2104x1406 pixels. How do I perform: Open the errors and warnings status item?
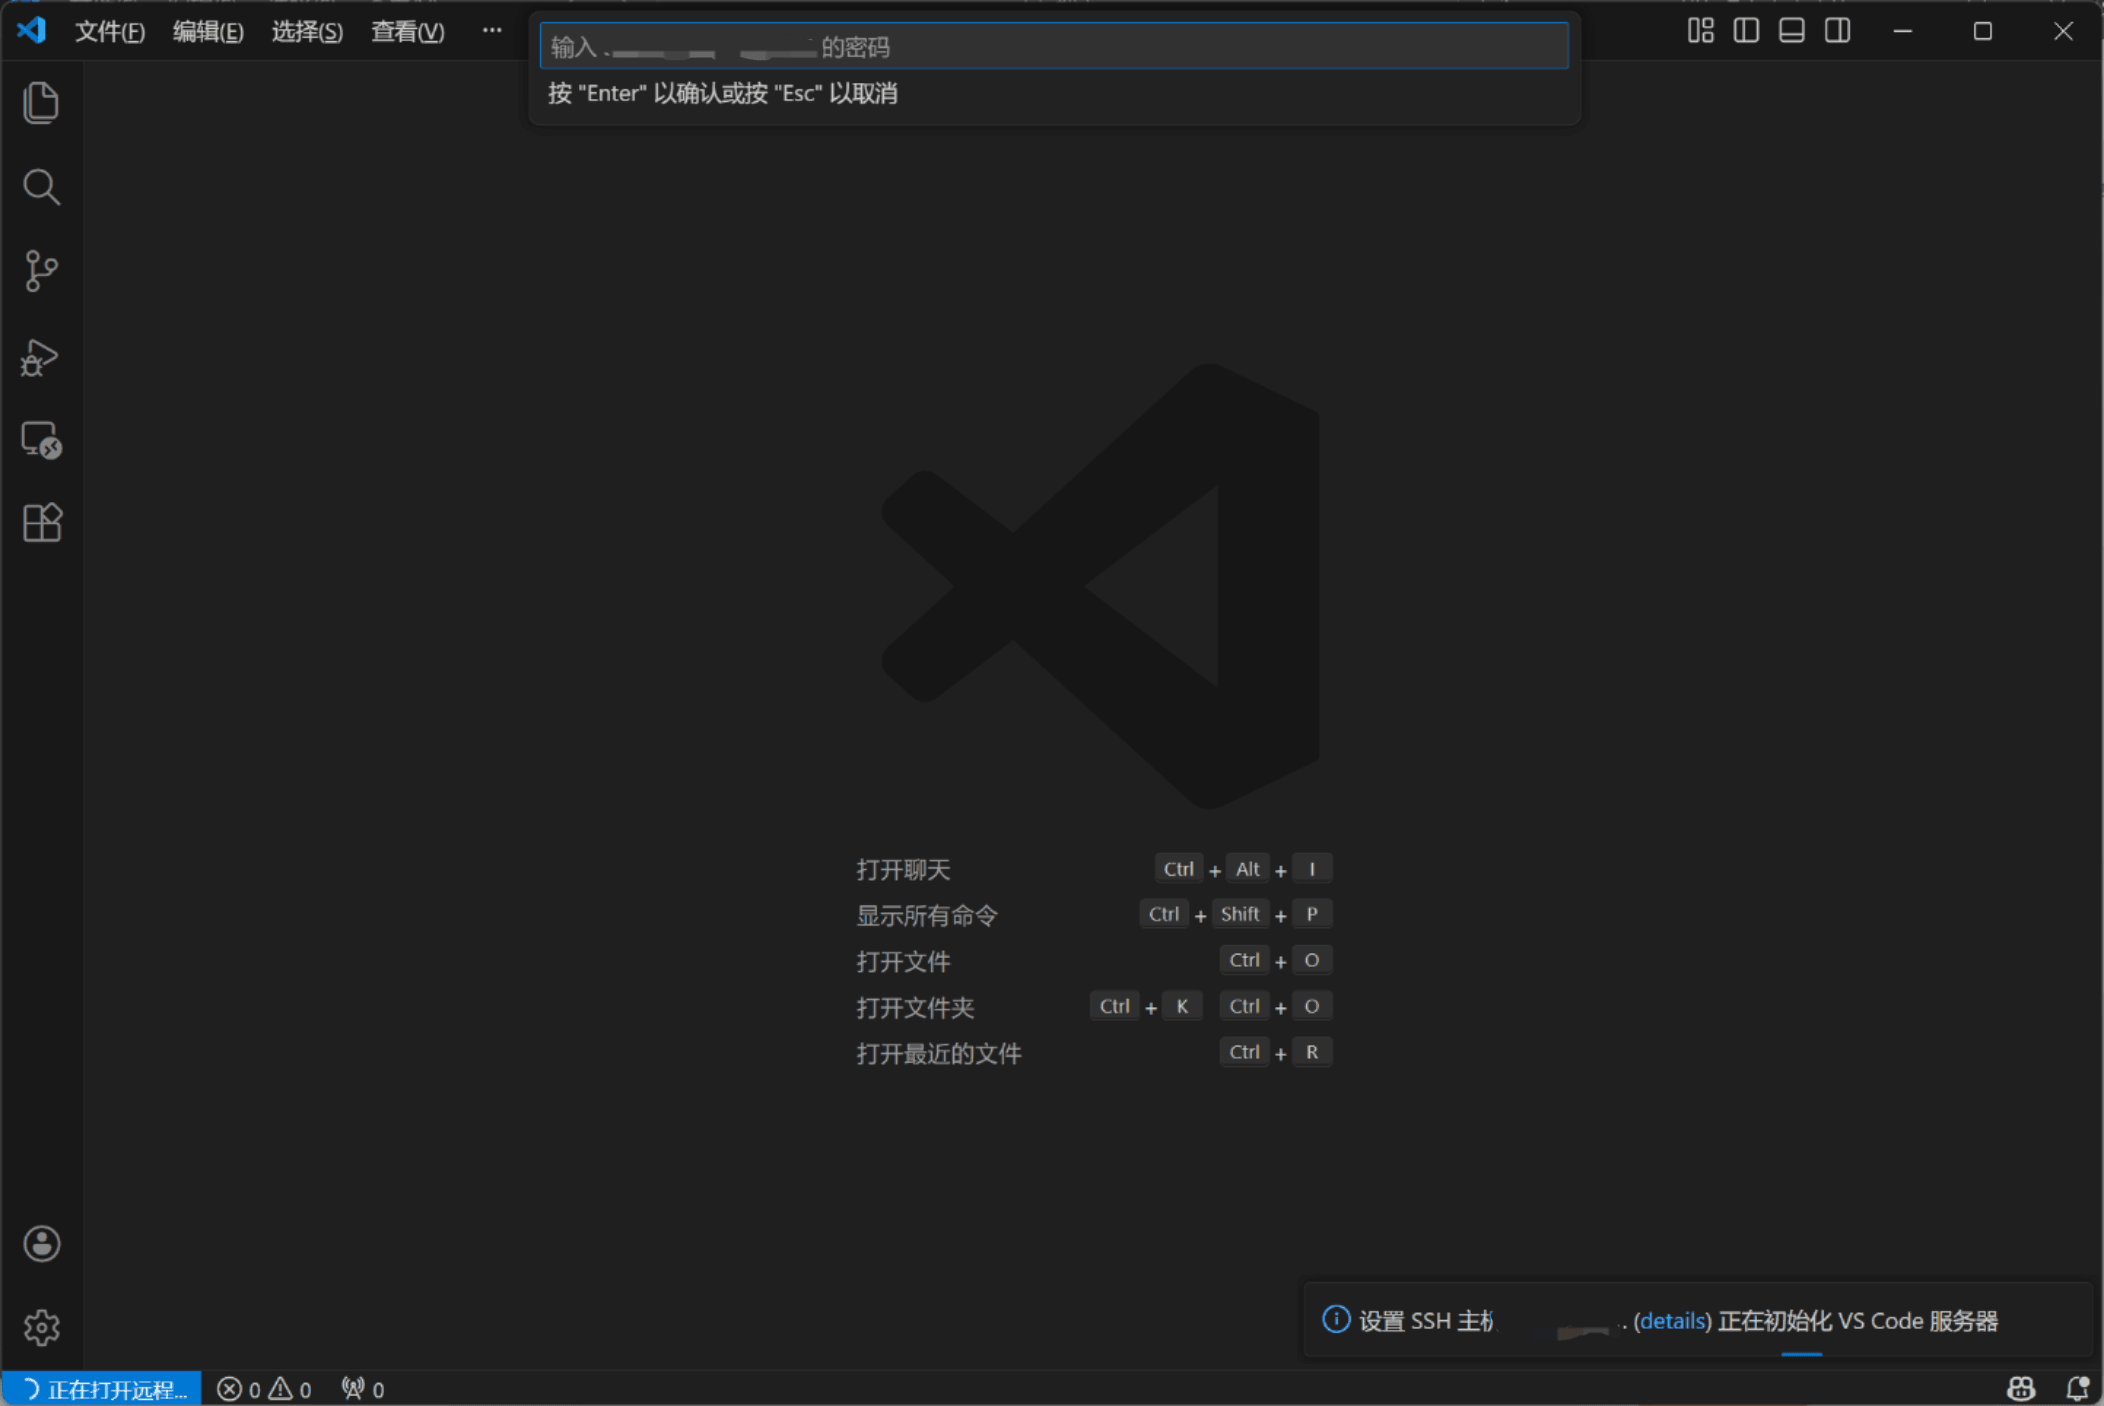tap(264, 1389)
